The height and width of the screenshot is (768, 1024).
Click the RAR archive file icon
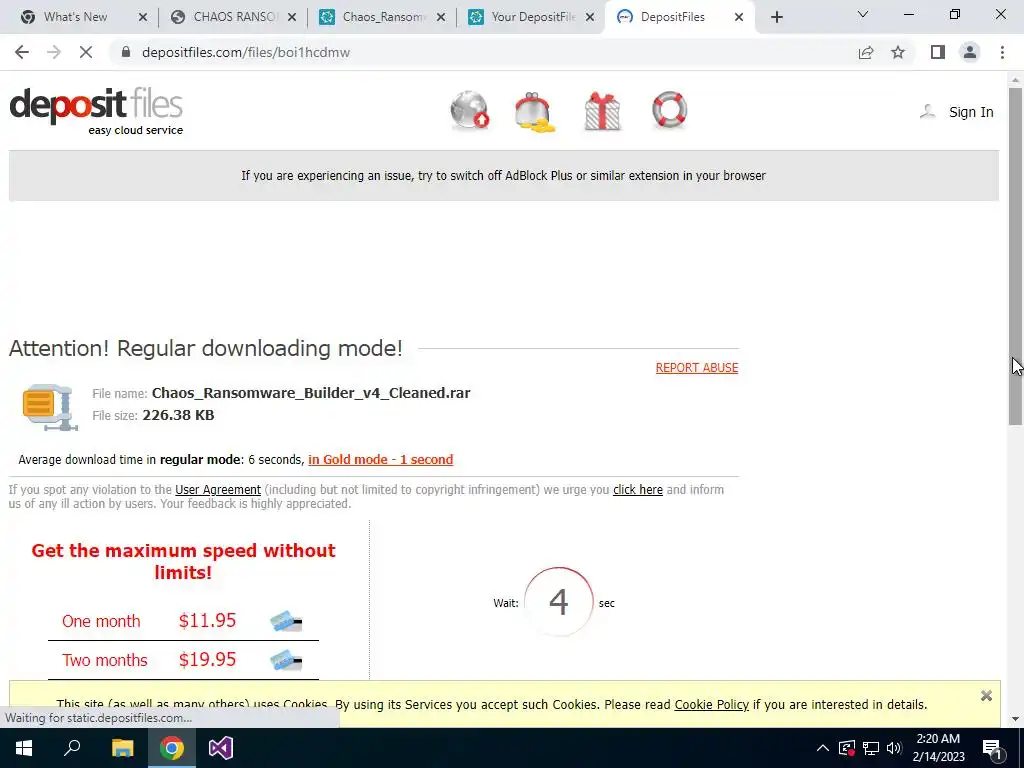coord(50,407)
